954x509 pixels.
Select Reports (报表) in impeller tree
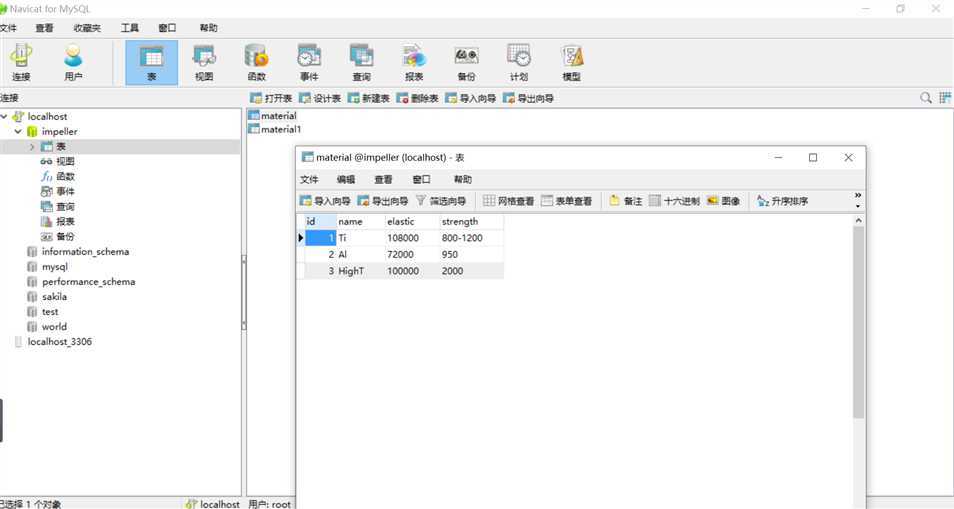tap(58, 221)
